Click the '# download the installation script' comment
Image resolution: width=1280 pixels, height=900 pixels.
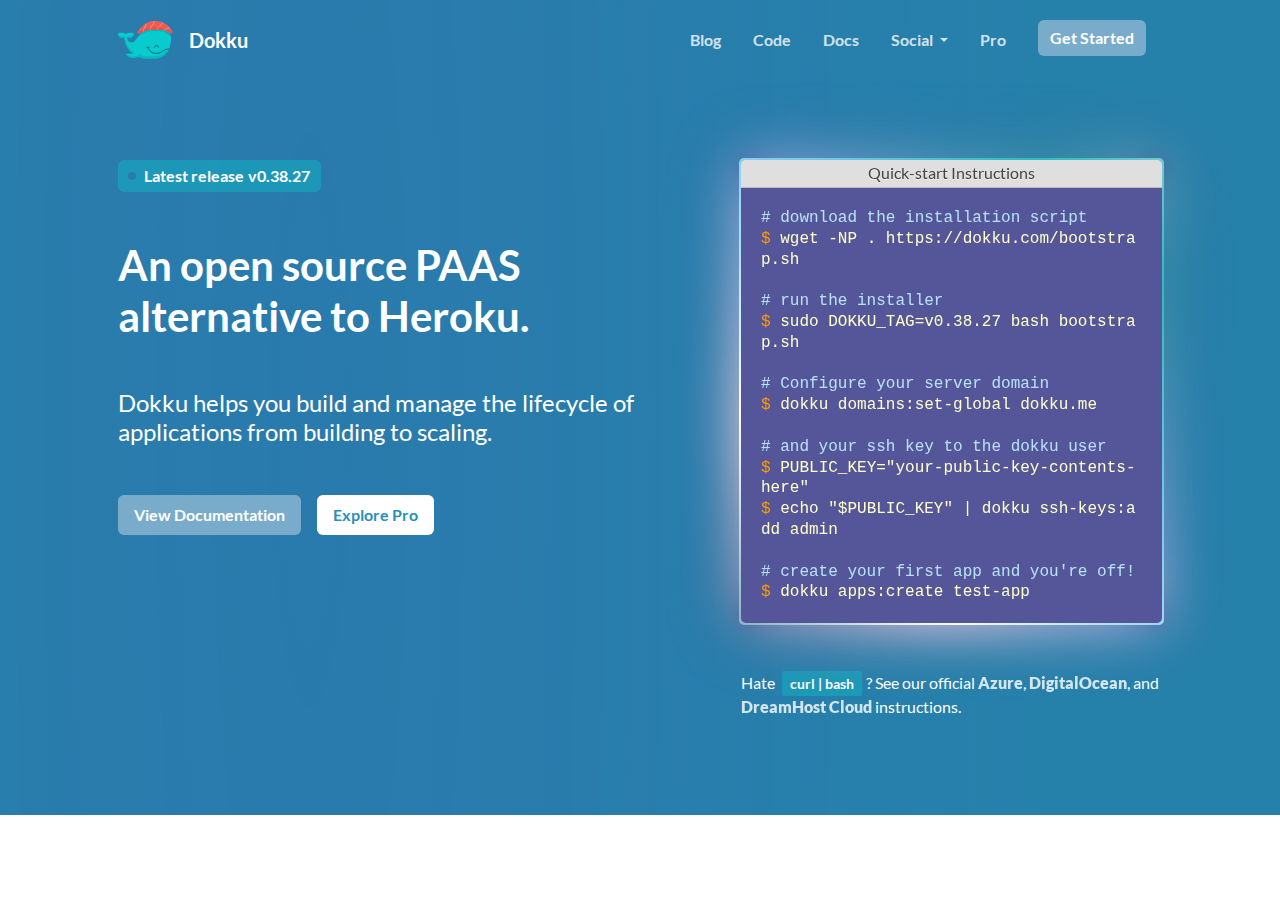click(924, 218)
